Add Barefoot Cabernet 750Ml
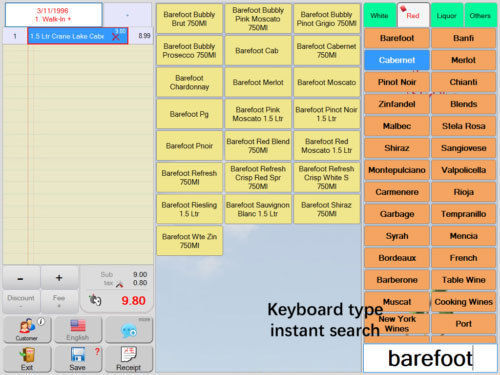Image resolution: width=500 pixels, height=375 pixels. point(327,51)
